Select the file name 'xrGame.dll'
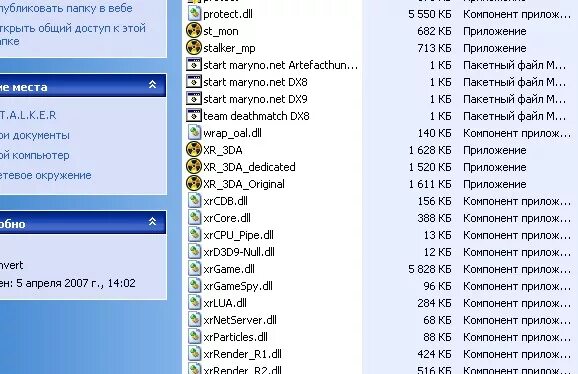 point(229,269)
